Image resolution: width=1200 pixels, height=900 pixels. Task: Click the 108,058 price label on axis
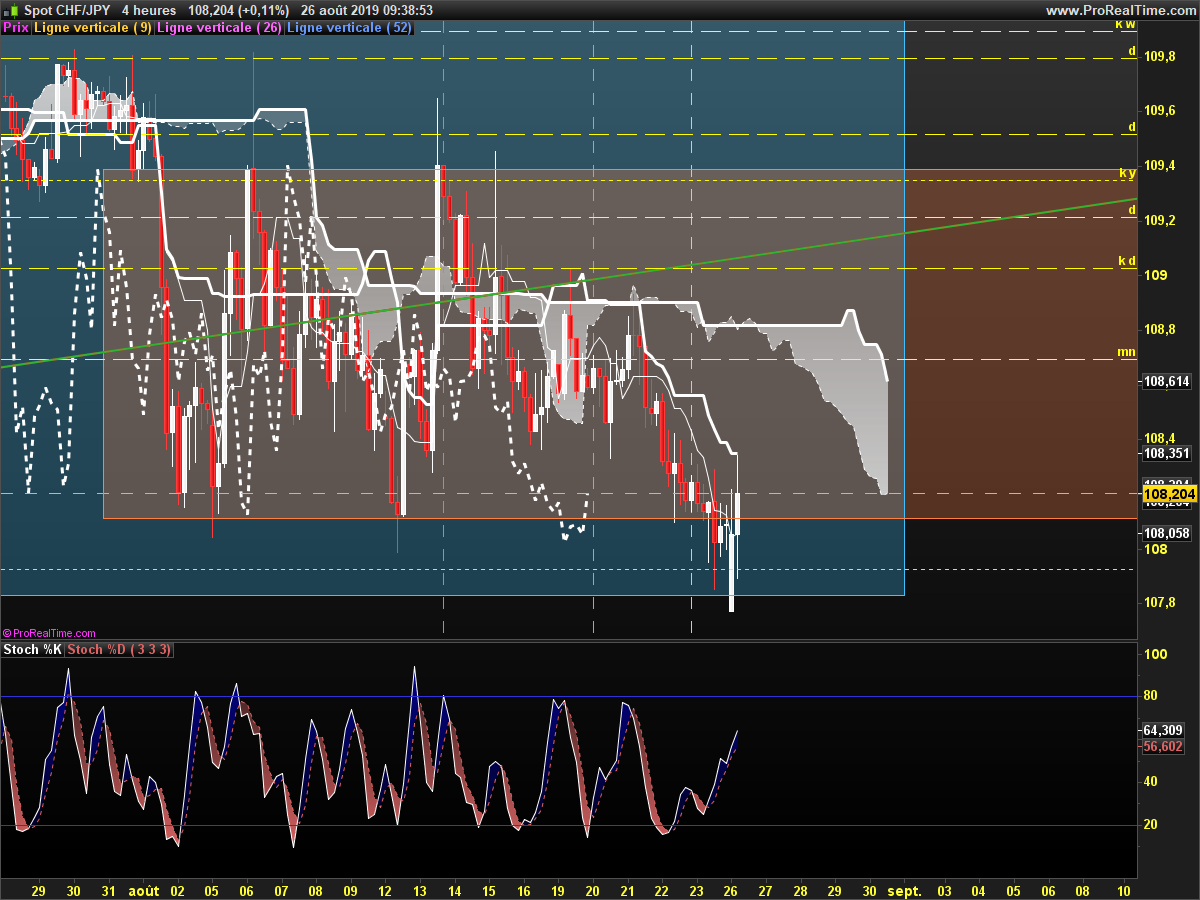1166,533
